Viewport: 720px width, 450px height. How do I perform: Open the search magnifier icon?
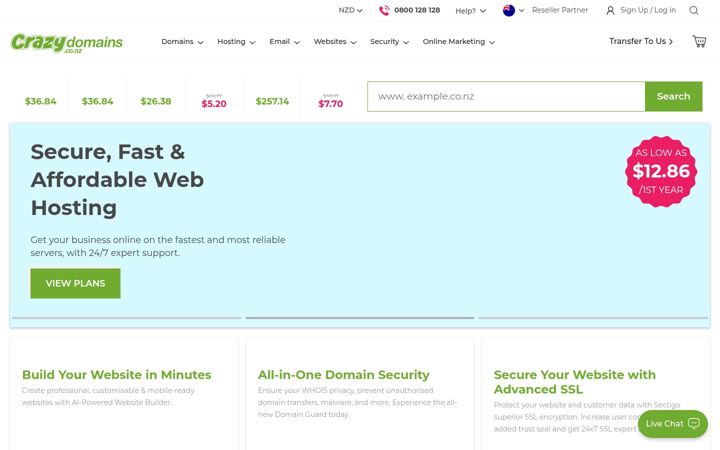click(693, 11)
